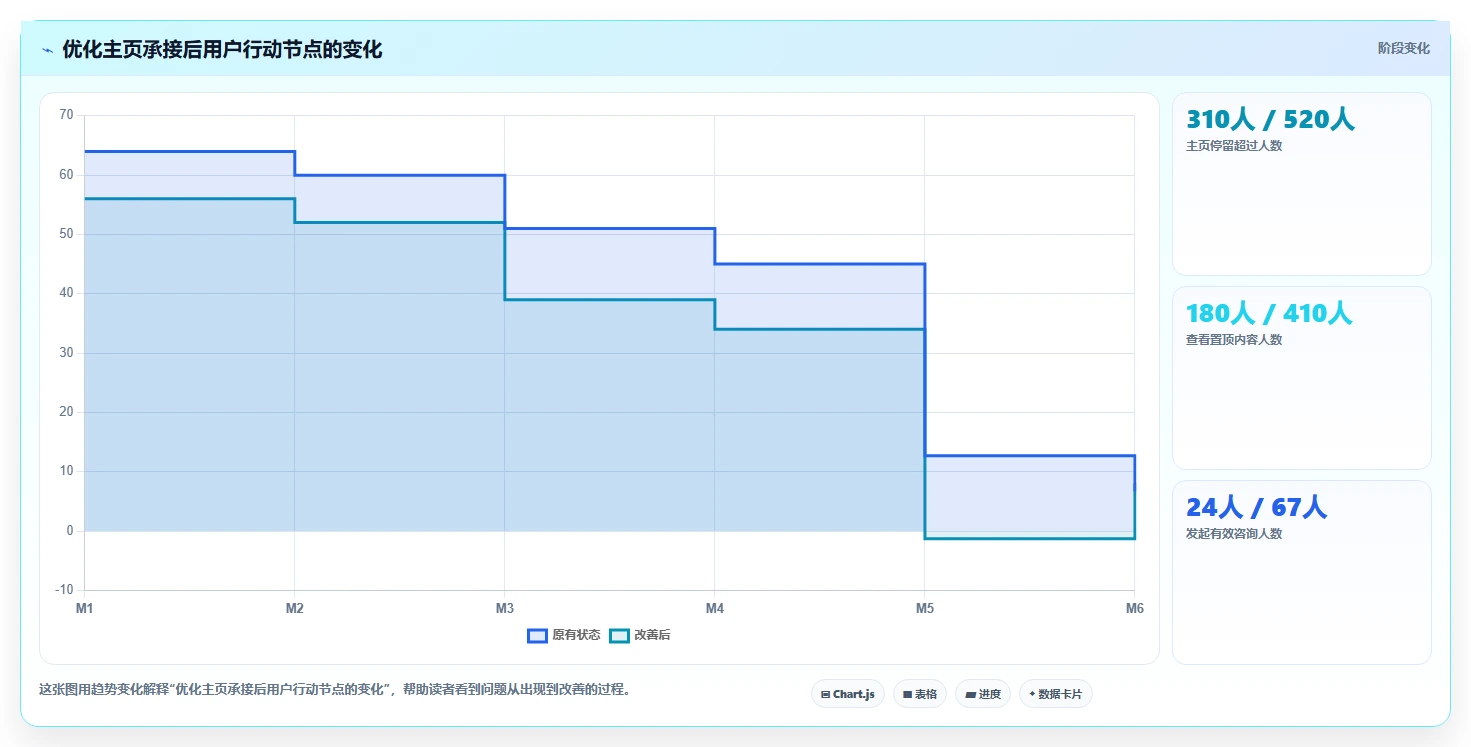Toggle the 原有状态 legend item
This screenshot has width=1471, height=747.
click(564, 635)
